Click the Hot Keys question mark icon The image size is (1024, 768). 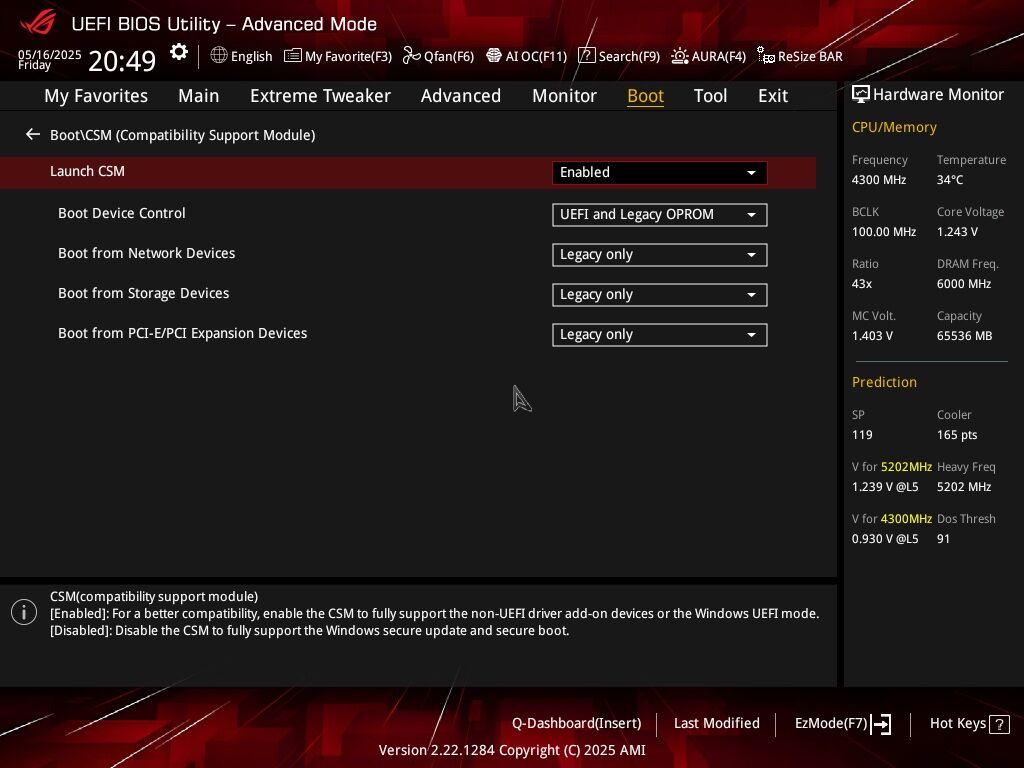(x=999, y=724)
